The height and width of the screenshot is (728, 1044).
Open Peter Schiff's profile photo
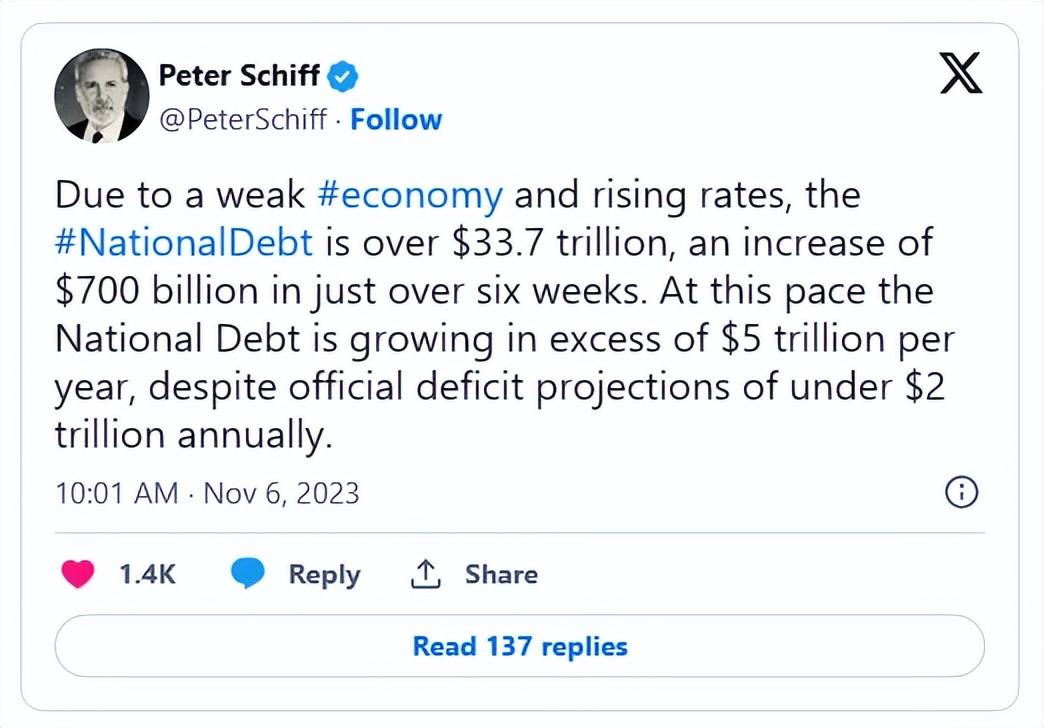click(101, 96)
